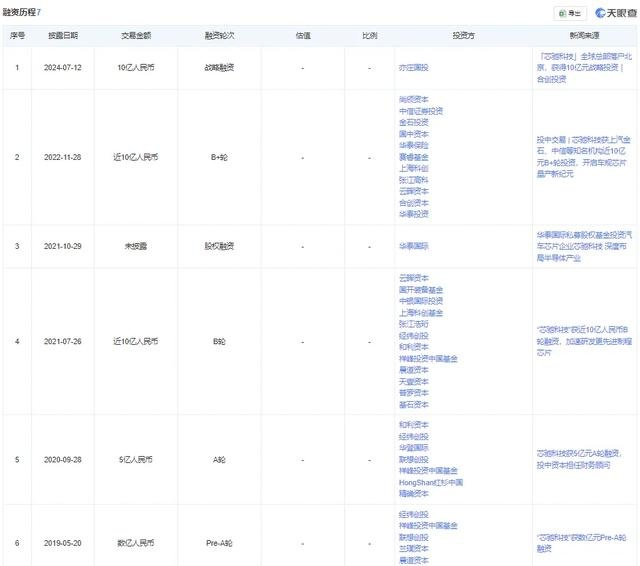Open 经纬创投 in the A轮 row
The height and width of the screenshot is (566, 640).
413,437
